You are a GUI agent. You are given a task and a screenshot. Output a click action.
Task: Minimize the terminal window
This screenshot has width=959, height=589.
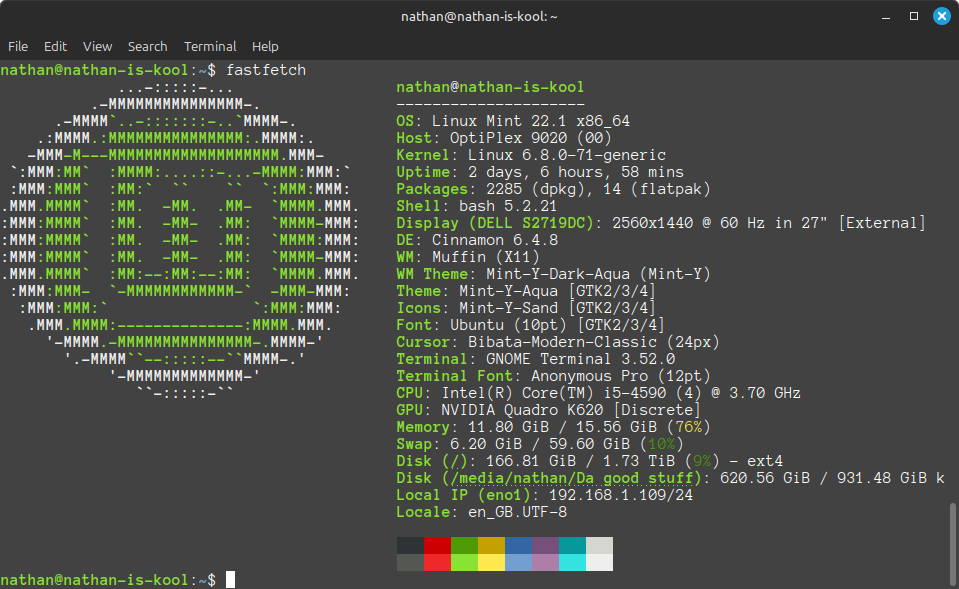coord(886,17)
